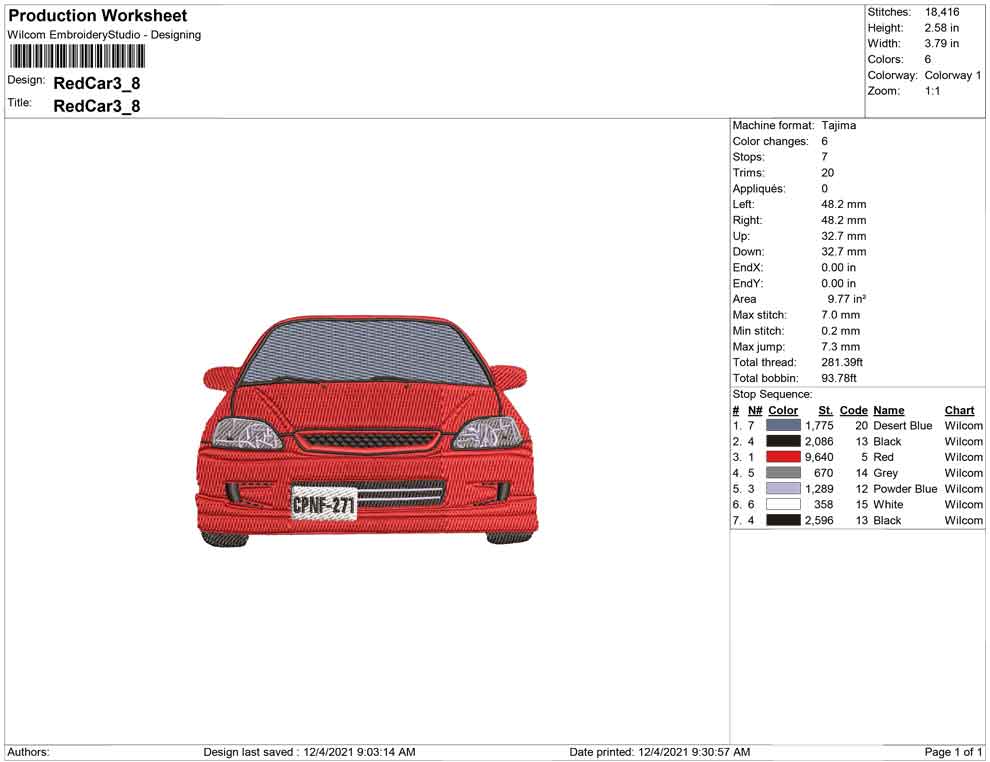Click the Black swatch with 2,086 stitches
Image resolution: width=990 pixels, height=762 pixels.
783,441
